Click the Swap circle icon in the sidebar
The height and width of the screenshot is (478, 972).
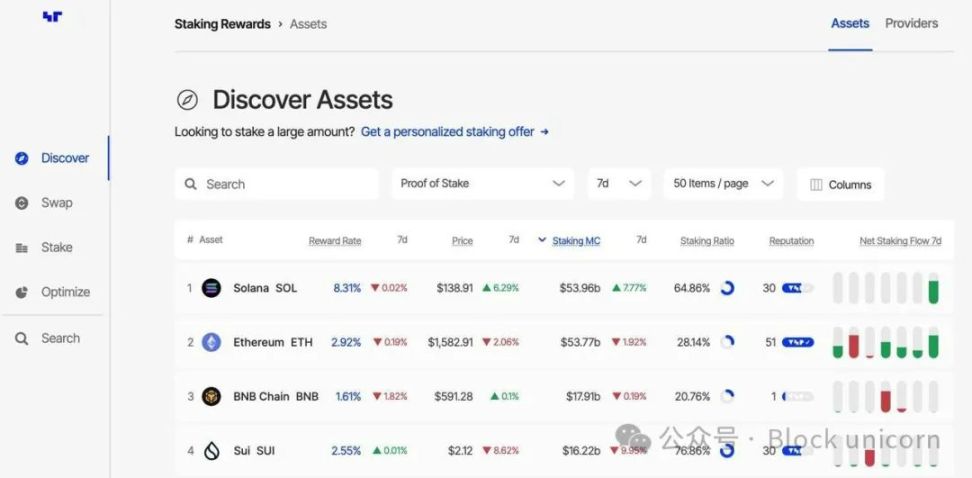[x=22, y=203]
